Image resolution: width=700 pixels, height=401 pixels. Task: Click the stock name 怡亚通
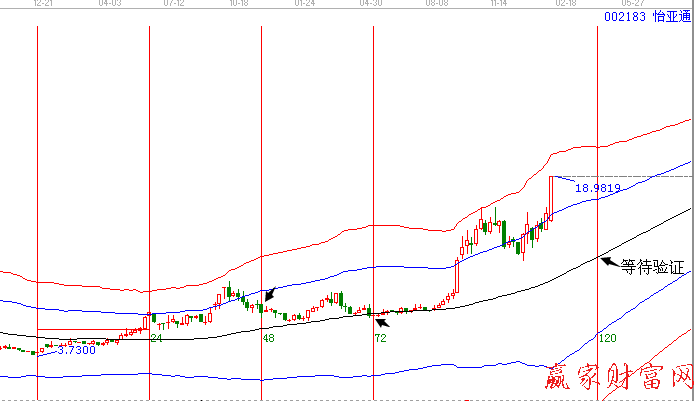click(670, 18)
